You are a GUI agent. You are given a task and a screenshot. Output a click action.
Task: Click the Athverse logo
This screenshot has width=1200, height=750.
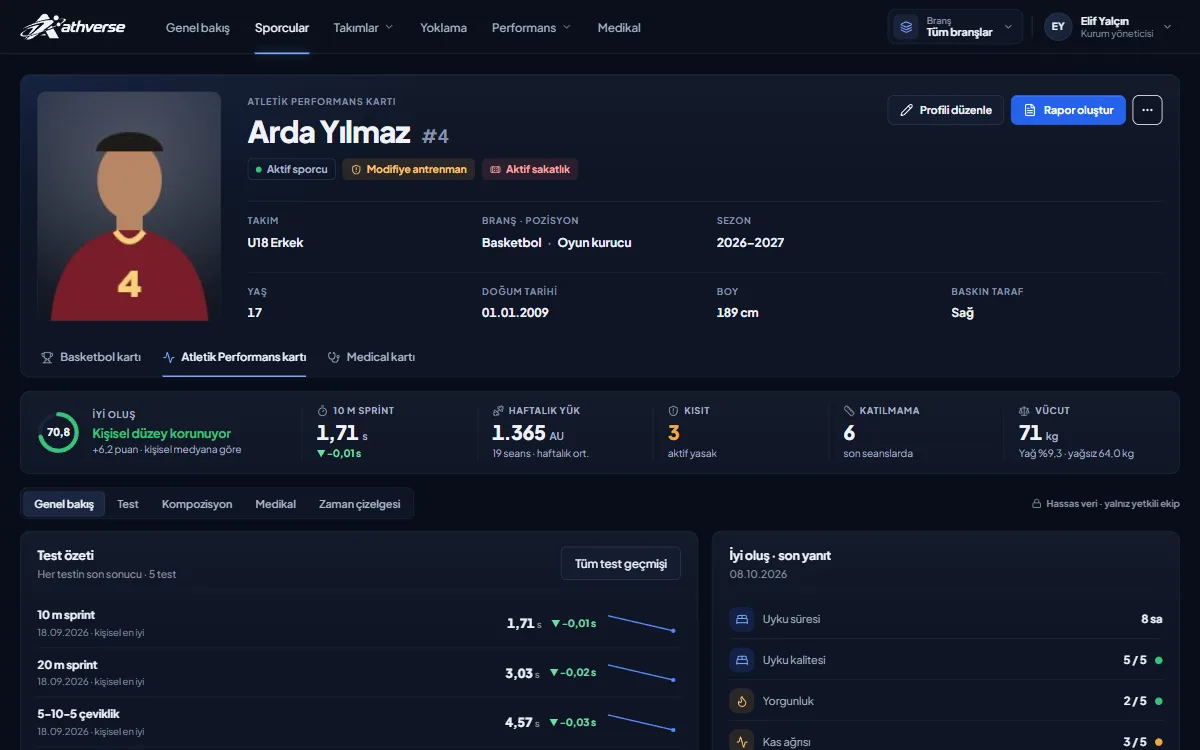73,27
